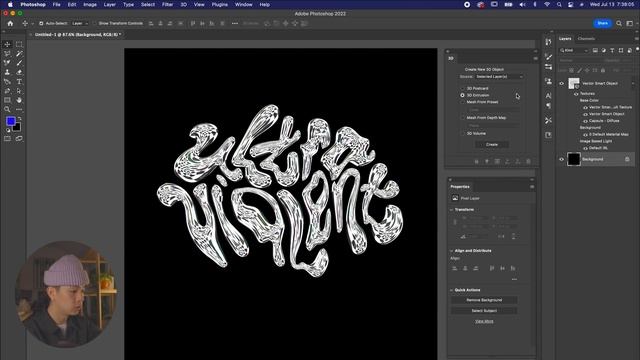Select the Rectangle shape tool
640x360 pixels.
pyautogui.click(x=7, y=100)
